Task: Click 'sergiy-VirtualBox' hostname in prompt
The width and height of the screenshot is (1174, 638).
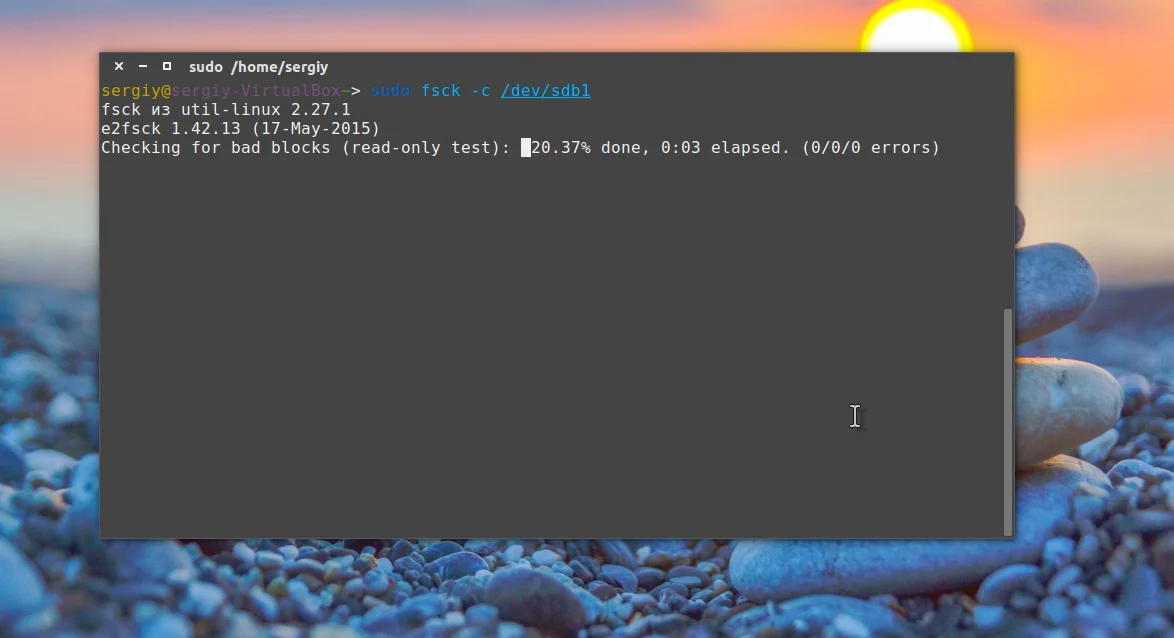Action: (256, 91)
